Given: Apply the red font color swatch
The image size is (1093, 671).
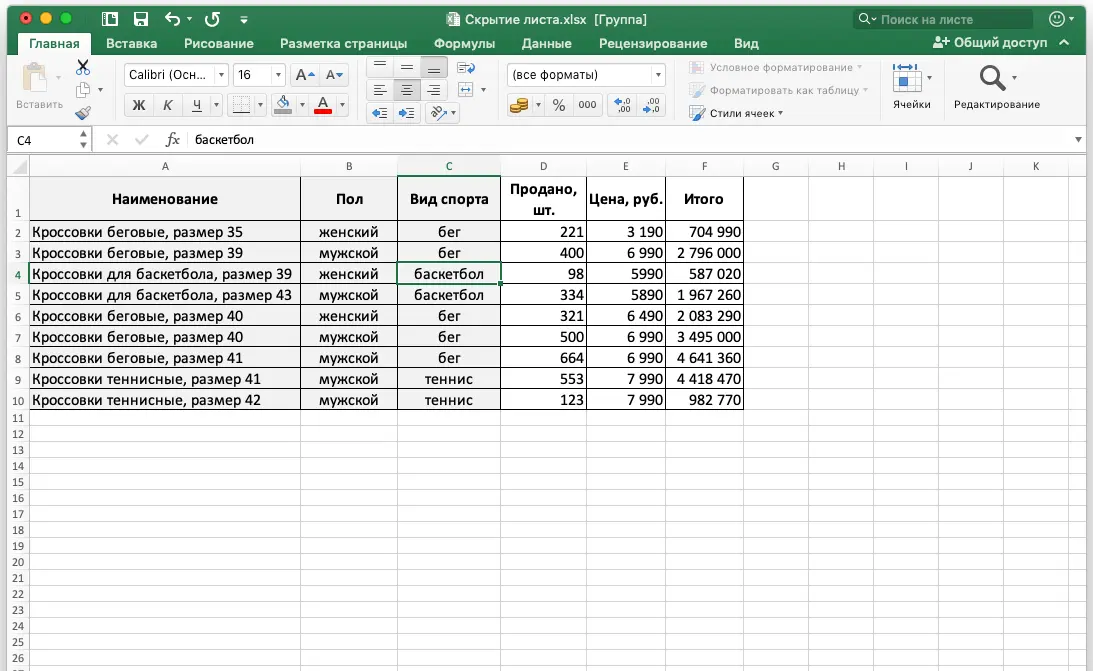Looking at the screenshot, I should 323,105.
